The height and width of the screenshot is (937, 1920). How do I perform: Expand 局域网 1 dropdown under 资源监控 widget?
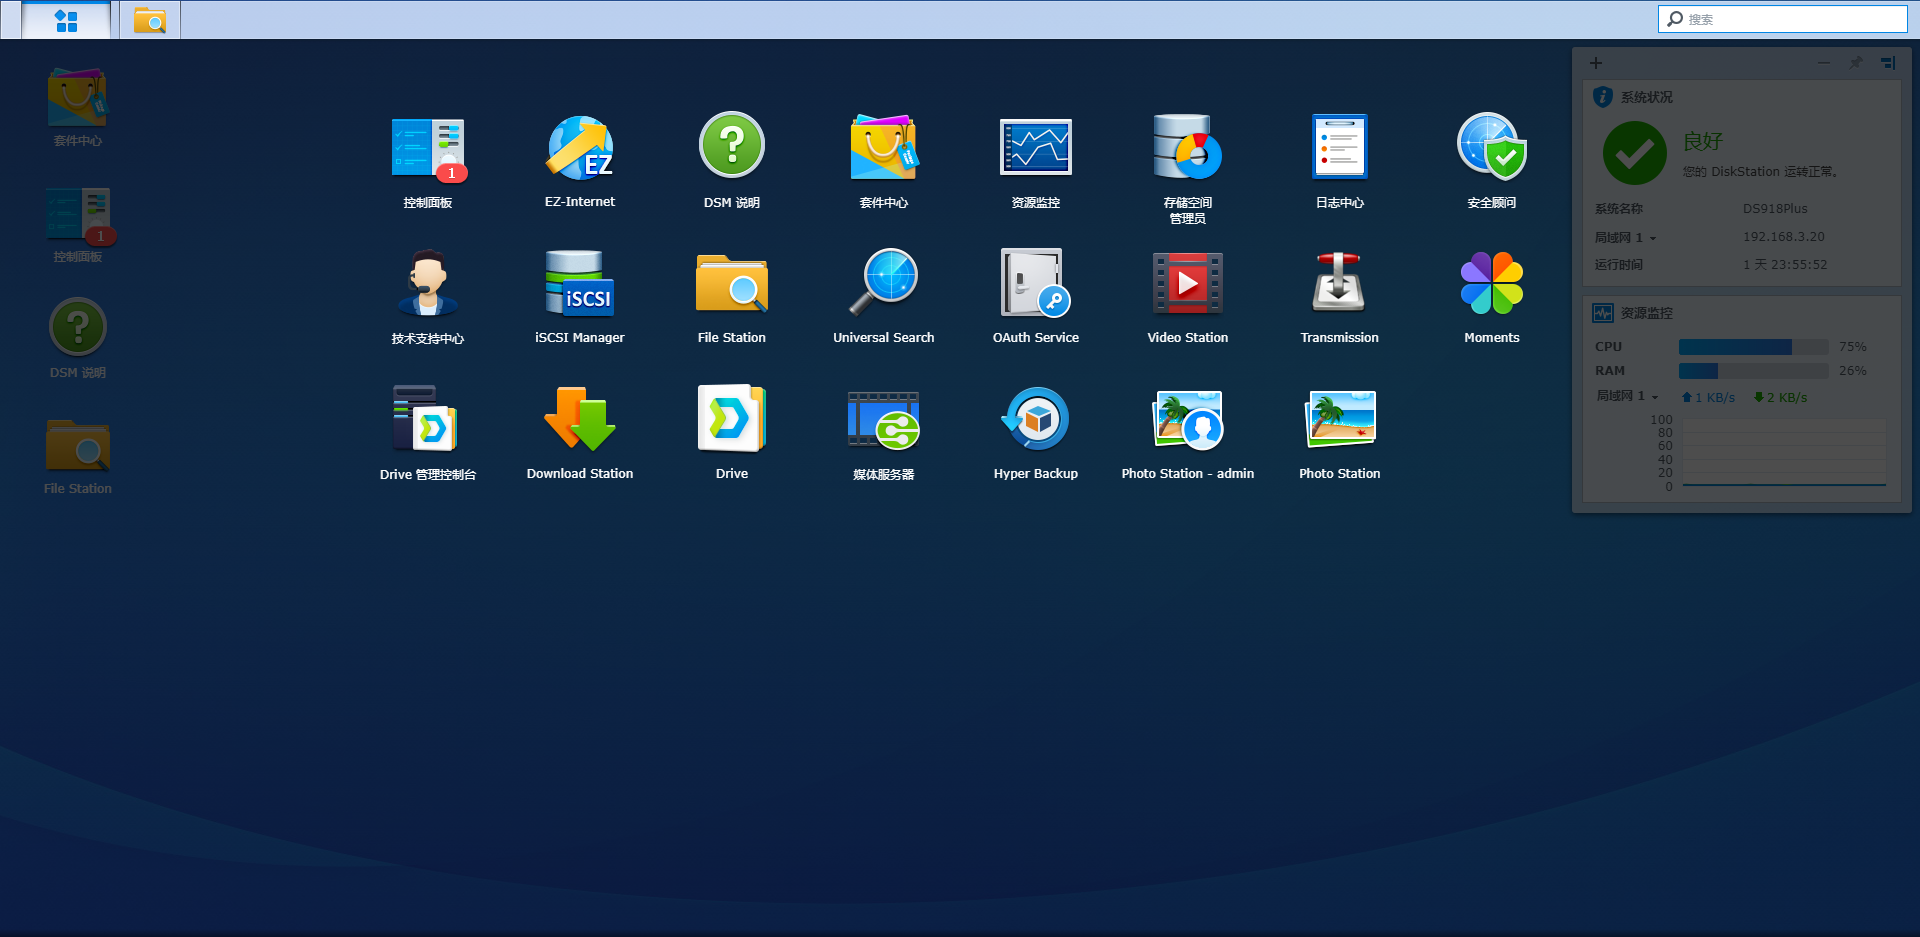click(x=1627, y=397)
